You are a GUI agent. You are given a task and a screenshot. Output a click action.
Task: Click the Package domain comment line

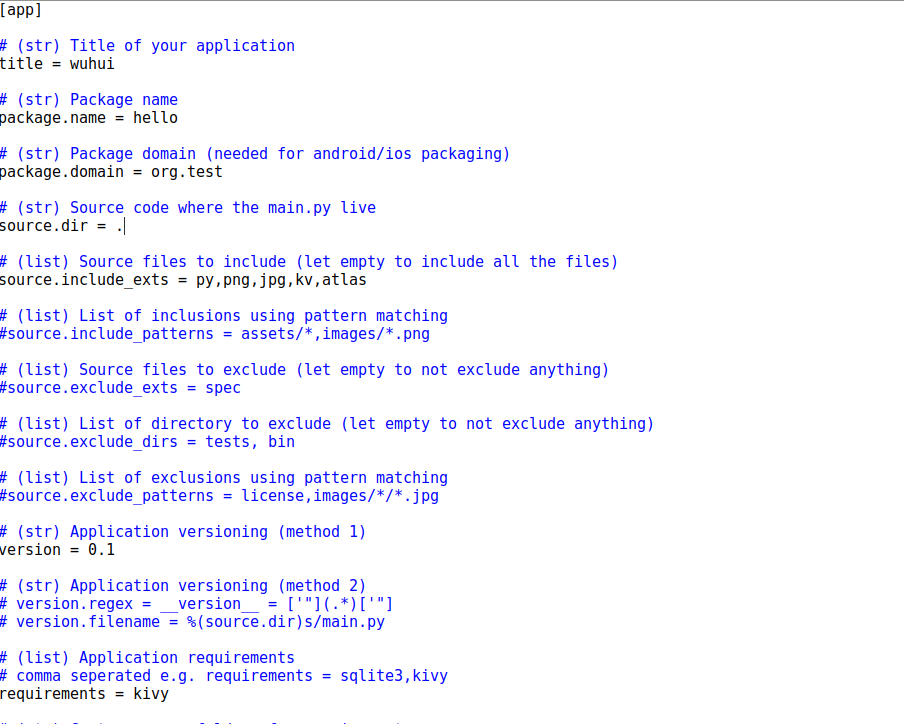(255, 153)
